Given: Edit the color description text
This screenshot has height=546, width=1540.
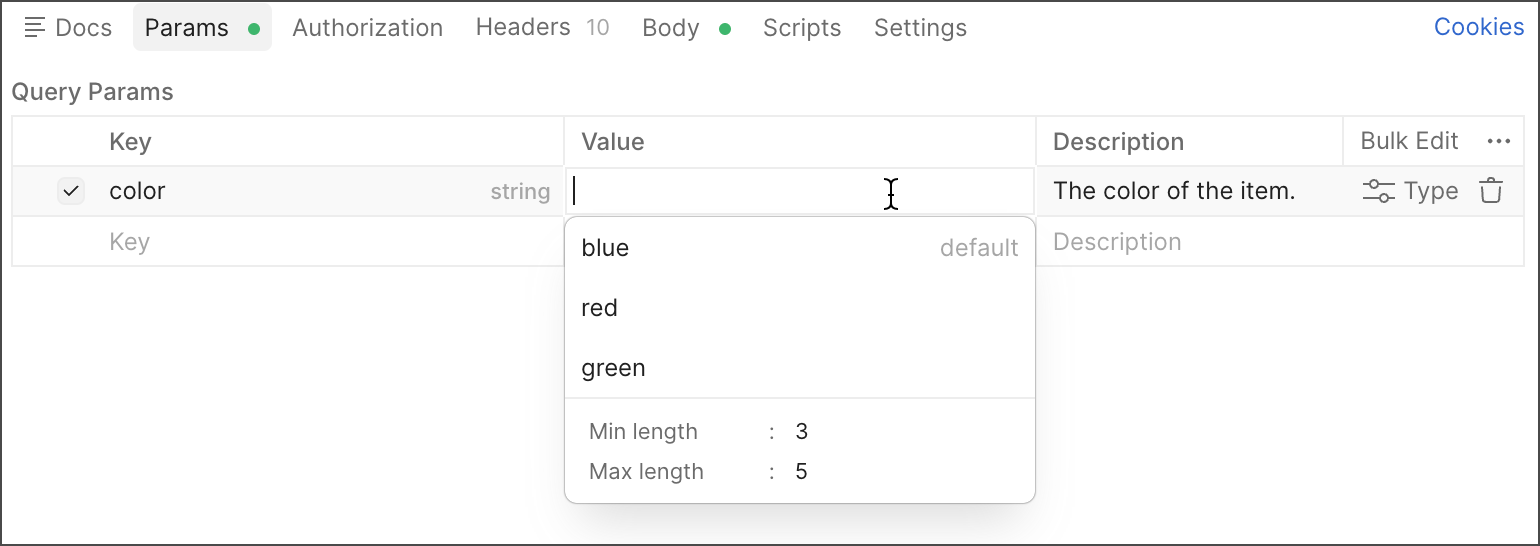Looking at the screenshot, I should pos(1174,191).
